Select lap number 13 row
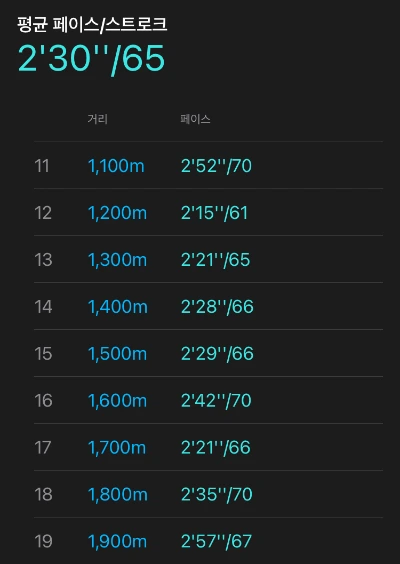Viewport: 400px width, 564px height. [x=208, y=260]
